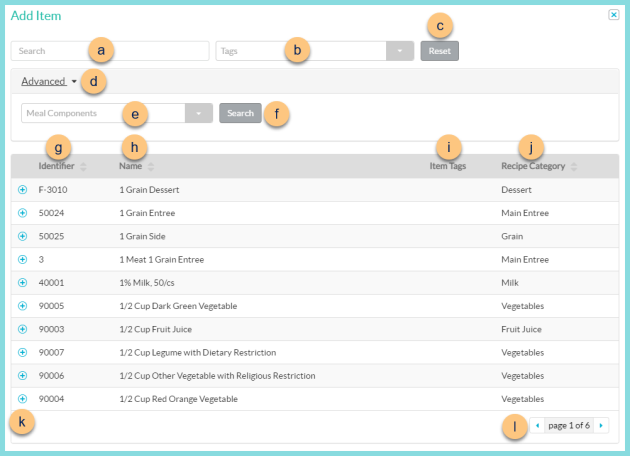Select "1% Milk, 50/cs" name
Image resolution: width=630 pixels, height=456 pixels.
[x=147, y=283]
